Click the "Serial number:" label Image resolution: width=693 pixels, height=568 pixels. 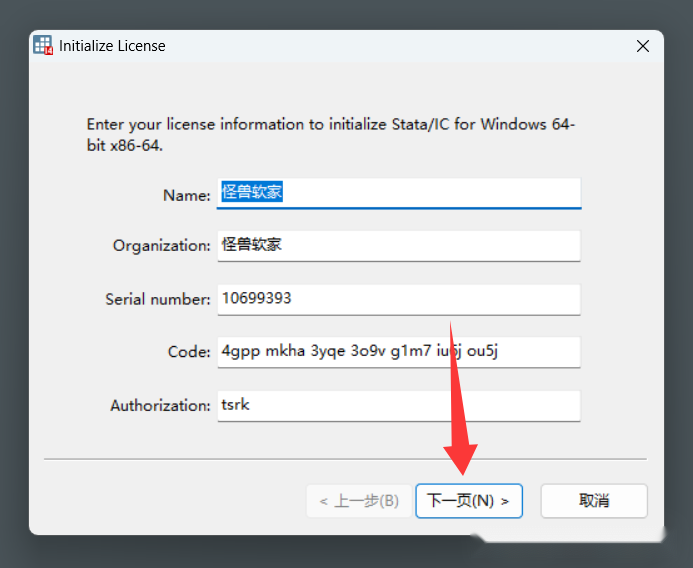click(x=158, y=299)
